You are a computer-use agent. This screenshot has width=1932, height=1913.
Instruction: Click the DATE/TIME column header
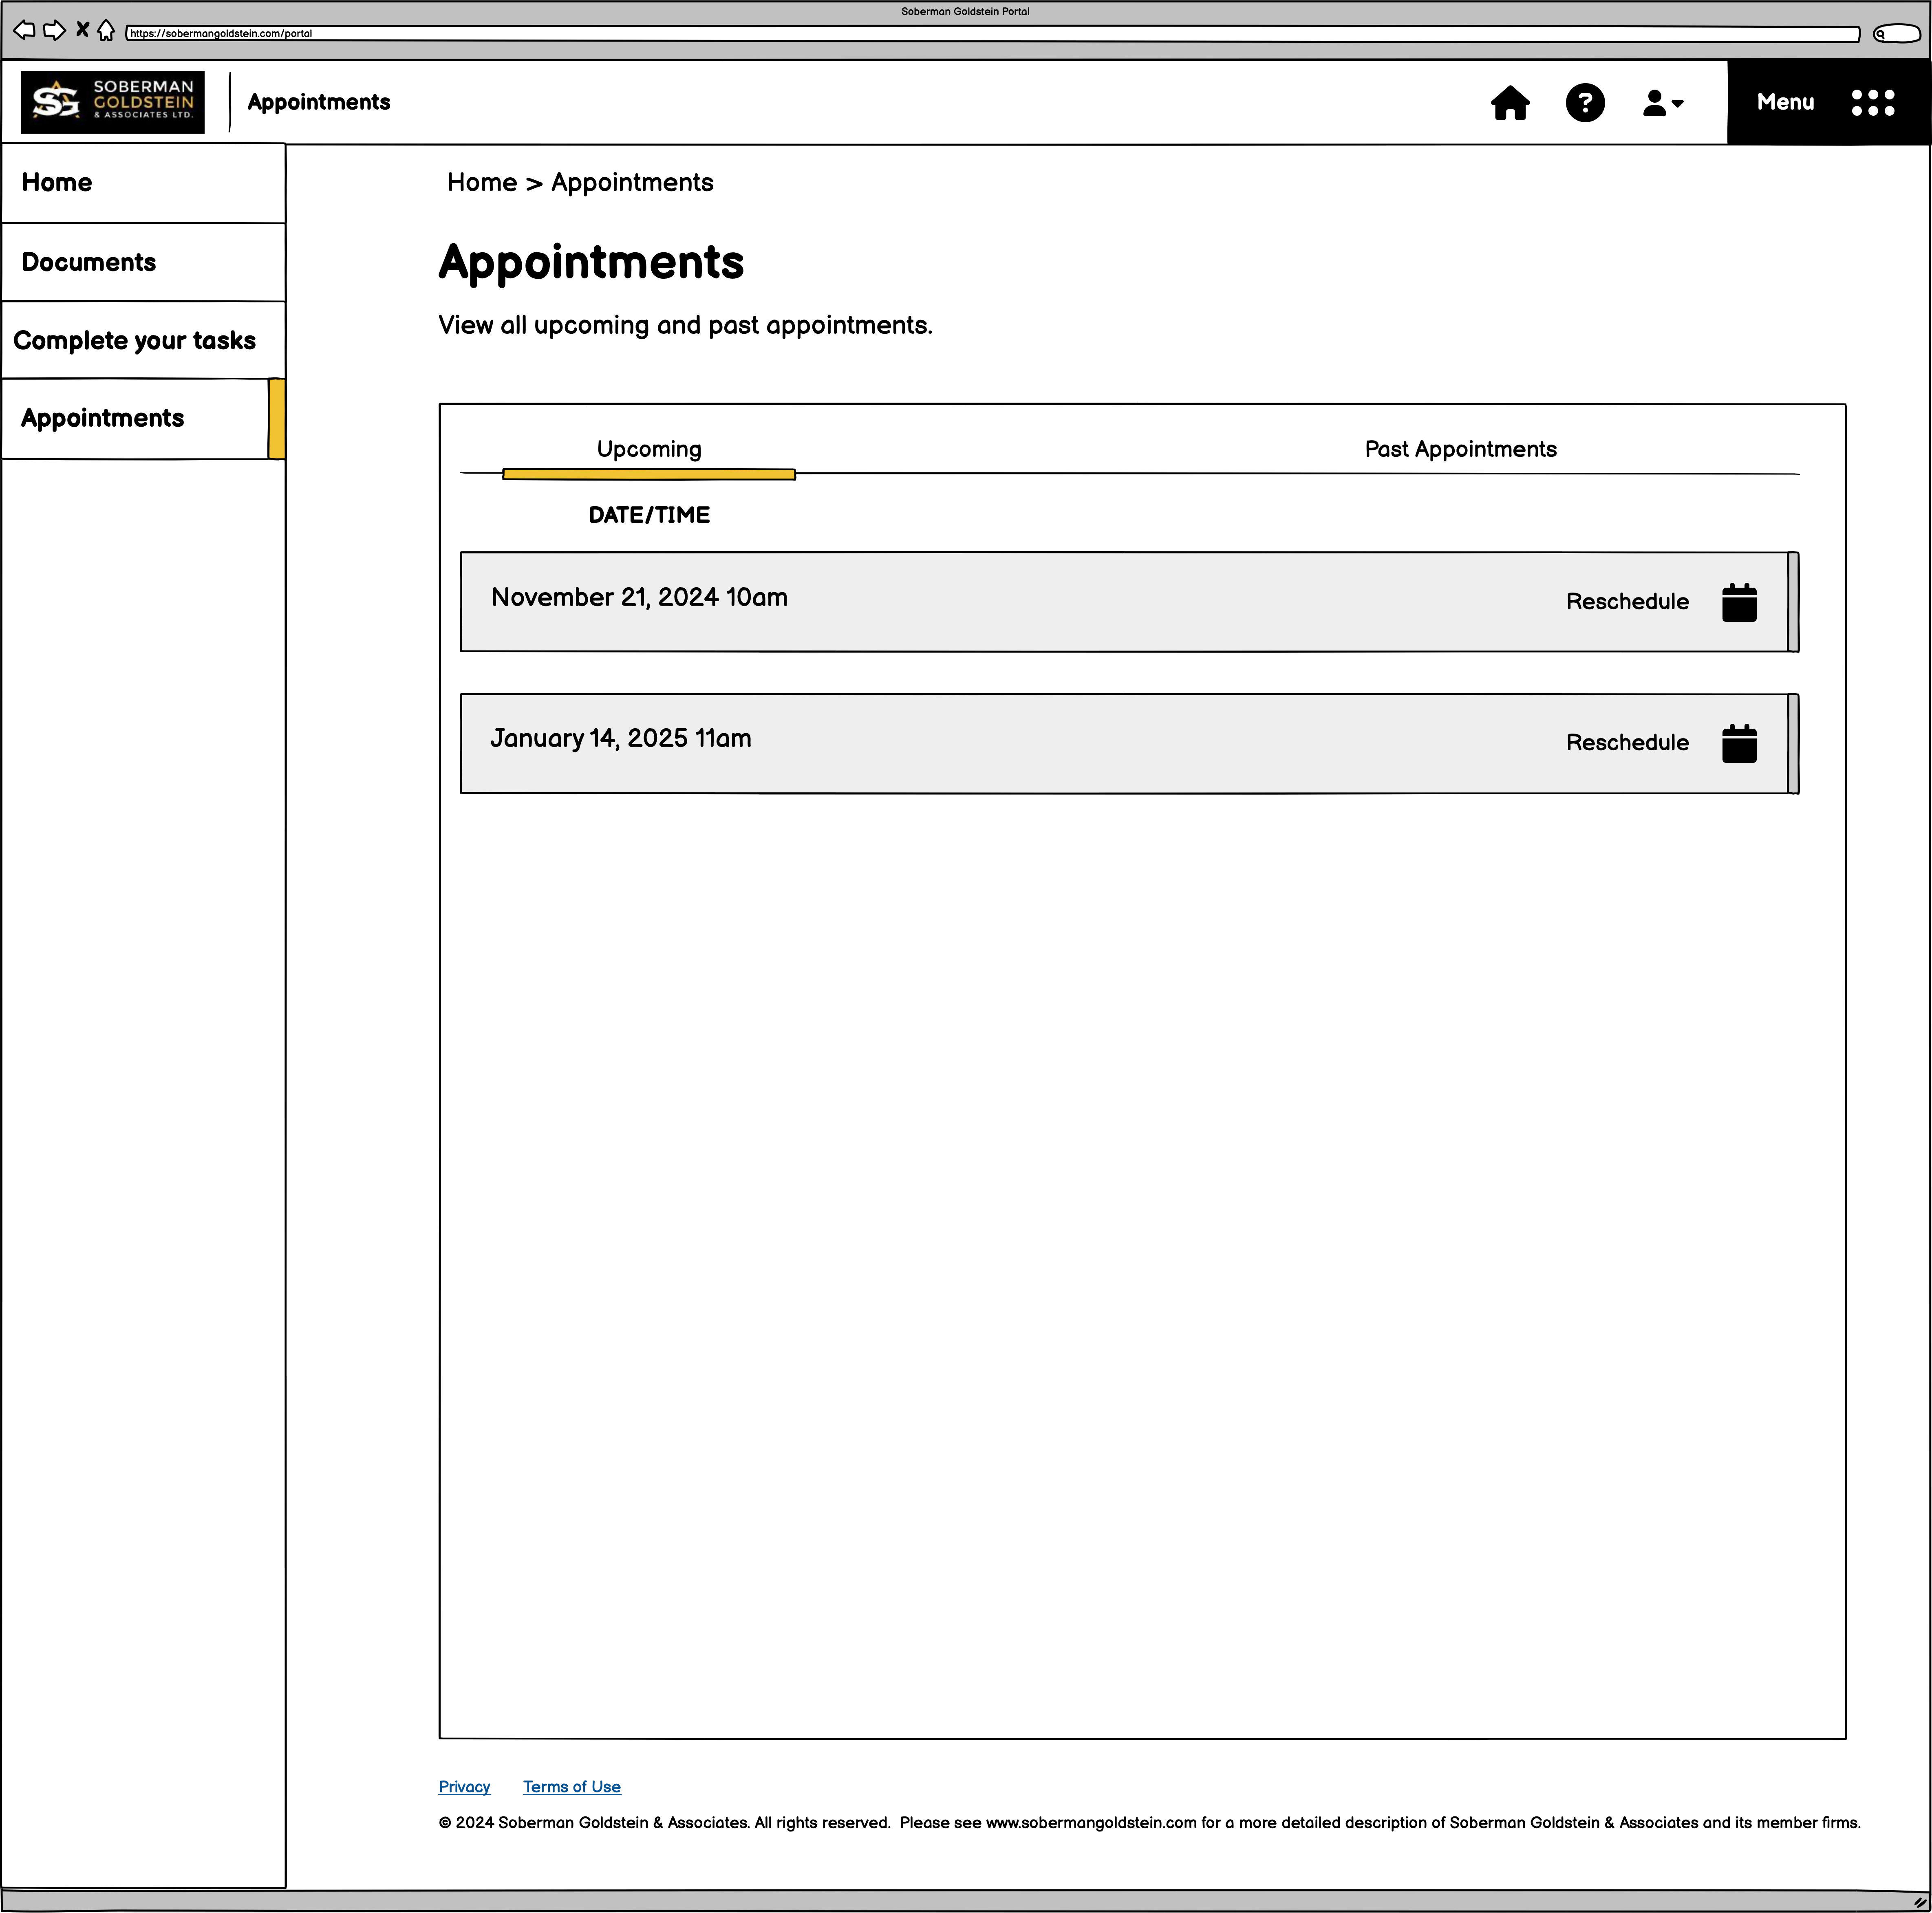pos(649,515)
